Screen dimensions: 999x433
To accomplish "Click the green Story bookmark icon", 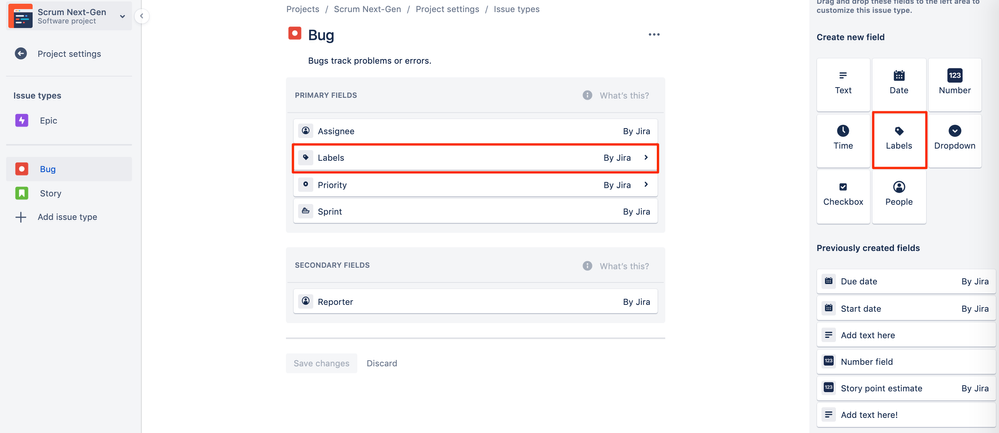I will click(22, 193).
